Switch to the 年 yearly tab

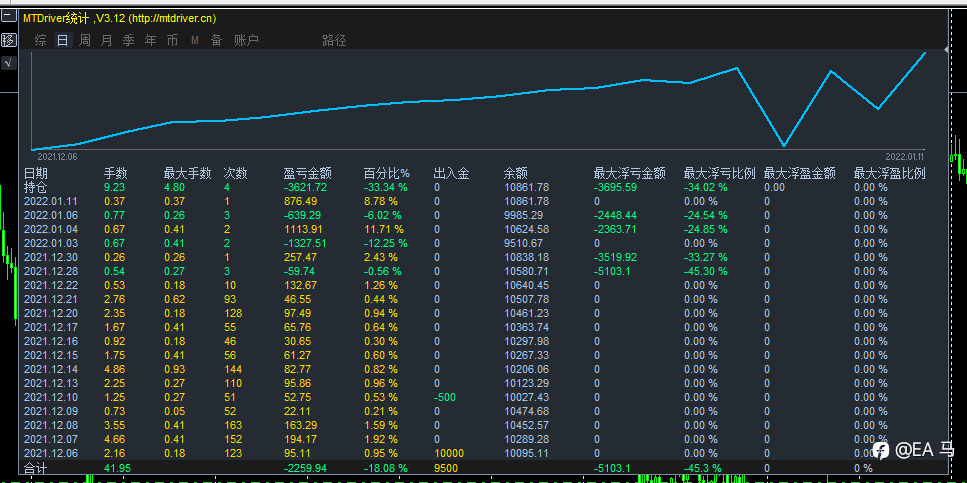[x=150, y=41]
